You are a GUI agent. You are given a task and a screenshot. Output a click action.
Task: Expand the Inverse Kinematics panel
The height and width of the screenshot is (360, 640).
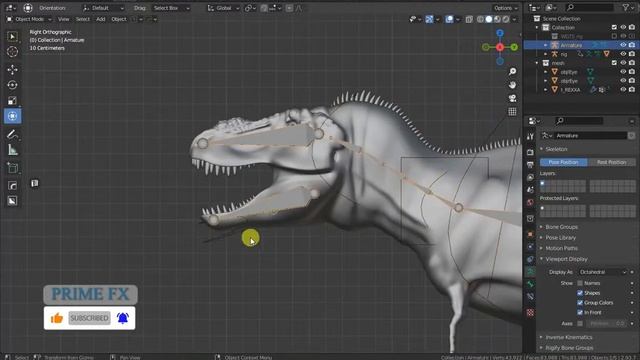coord(569,337)
